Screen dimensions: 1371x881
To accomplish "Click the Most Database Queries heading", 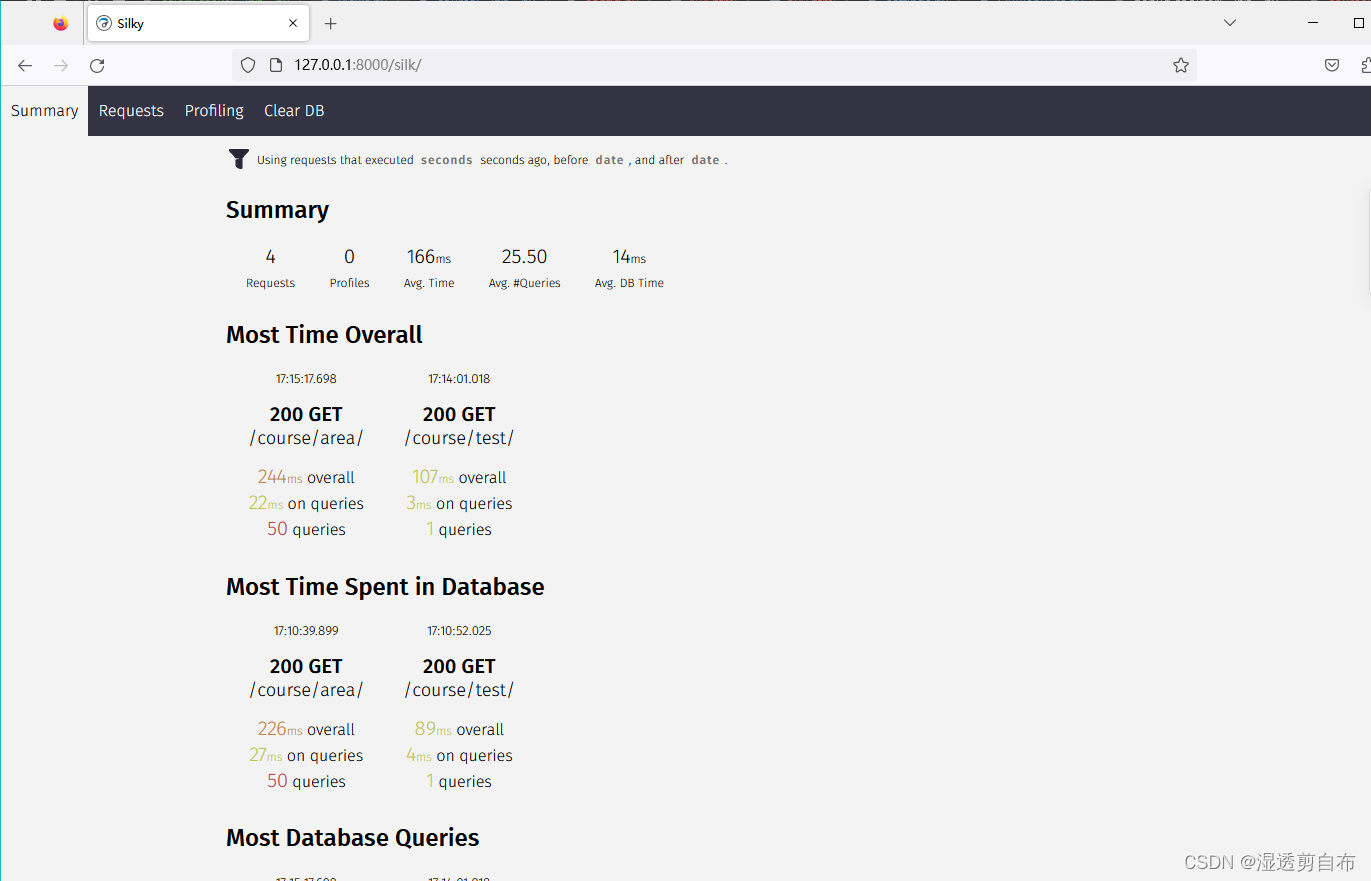I will 353,838.
